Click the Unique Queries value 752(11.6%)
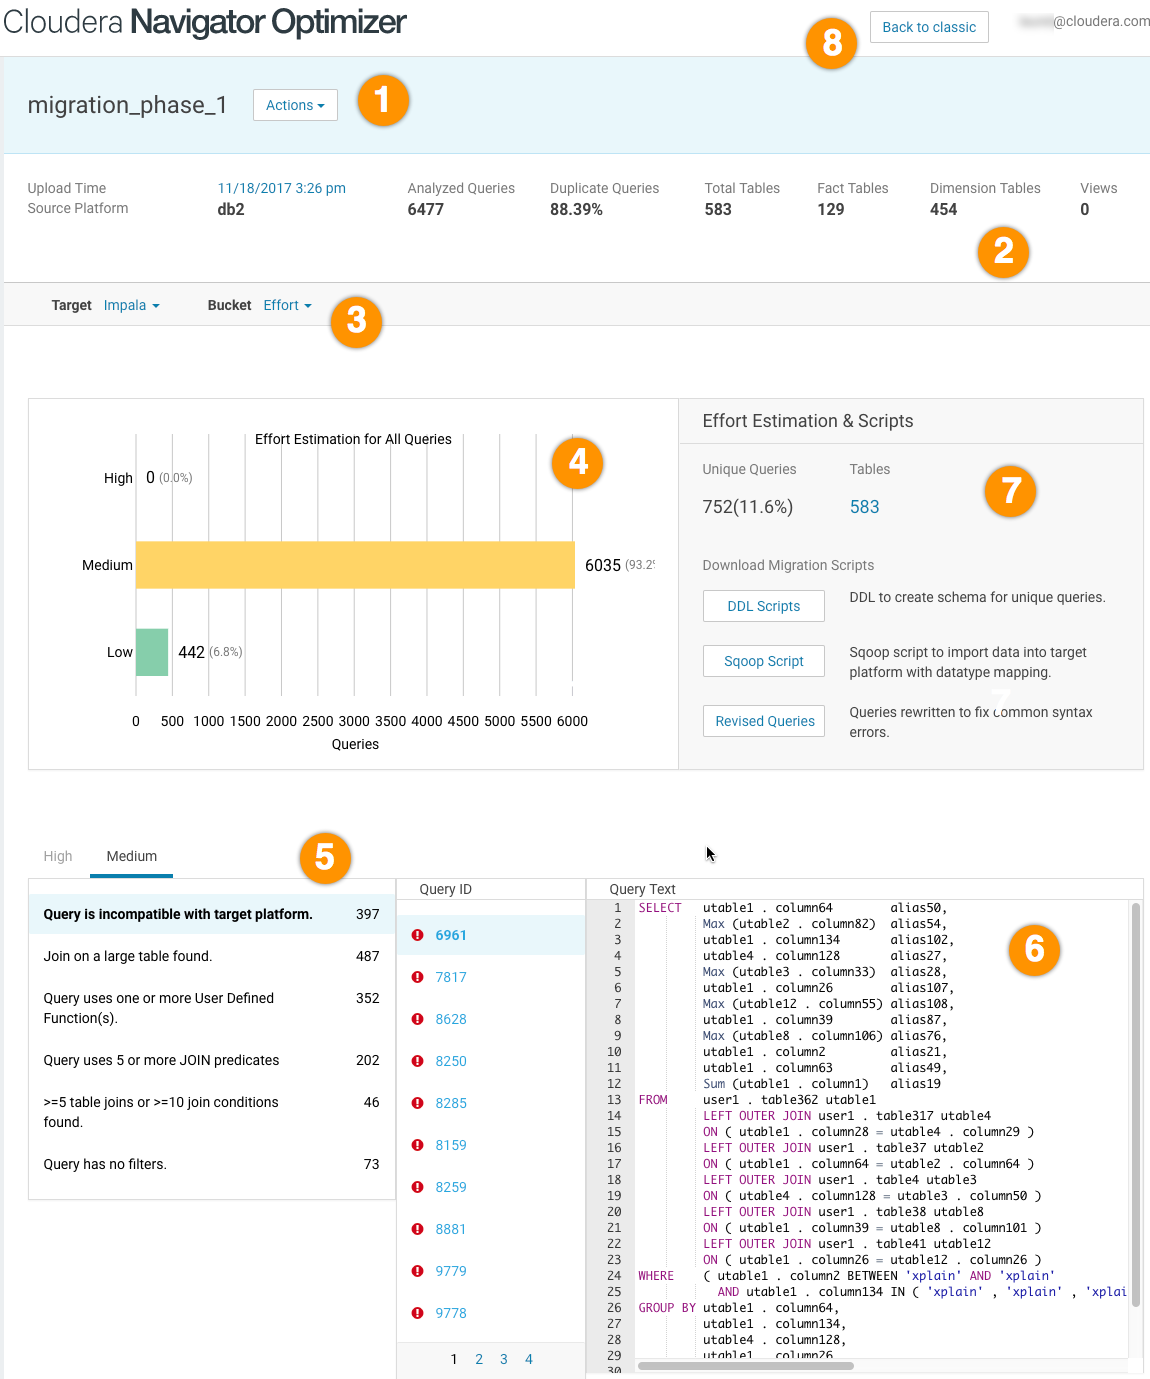 pos(748,507)
